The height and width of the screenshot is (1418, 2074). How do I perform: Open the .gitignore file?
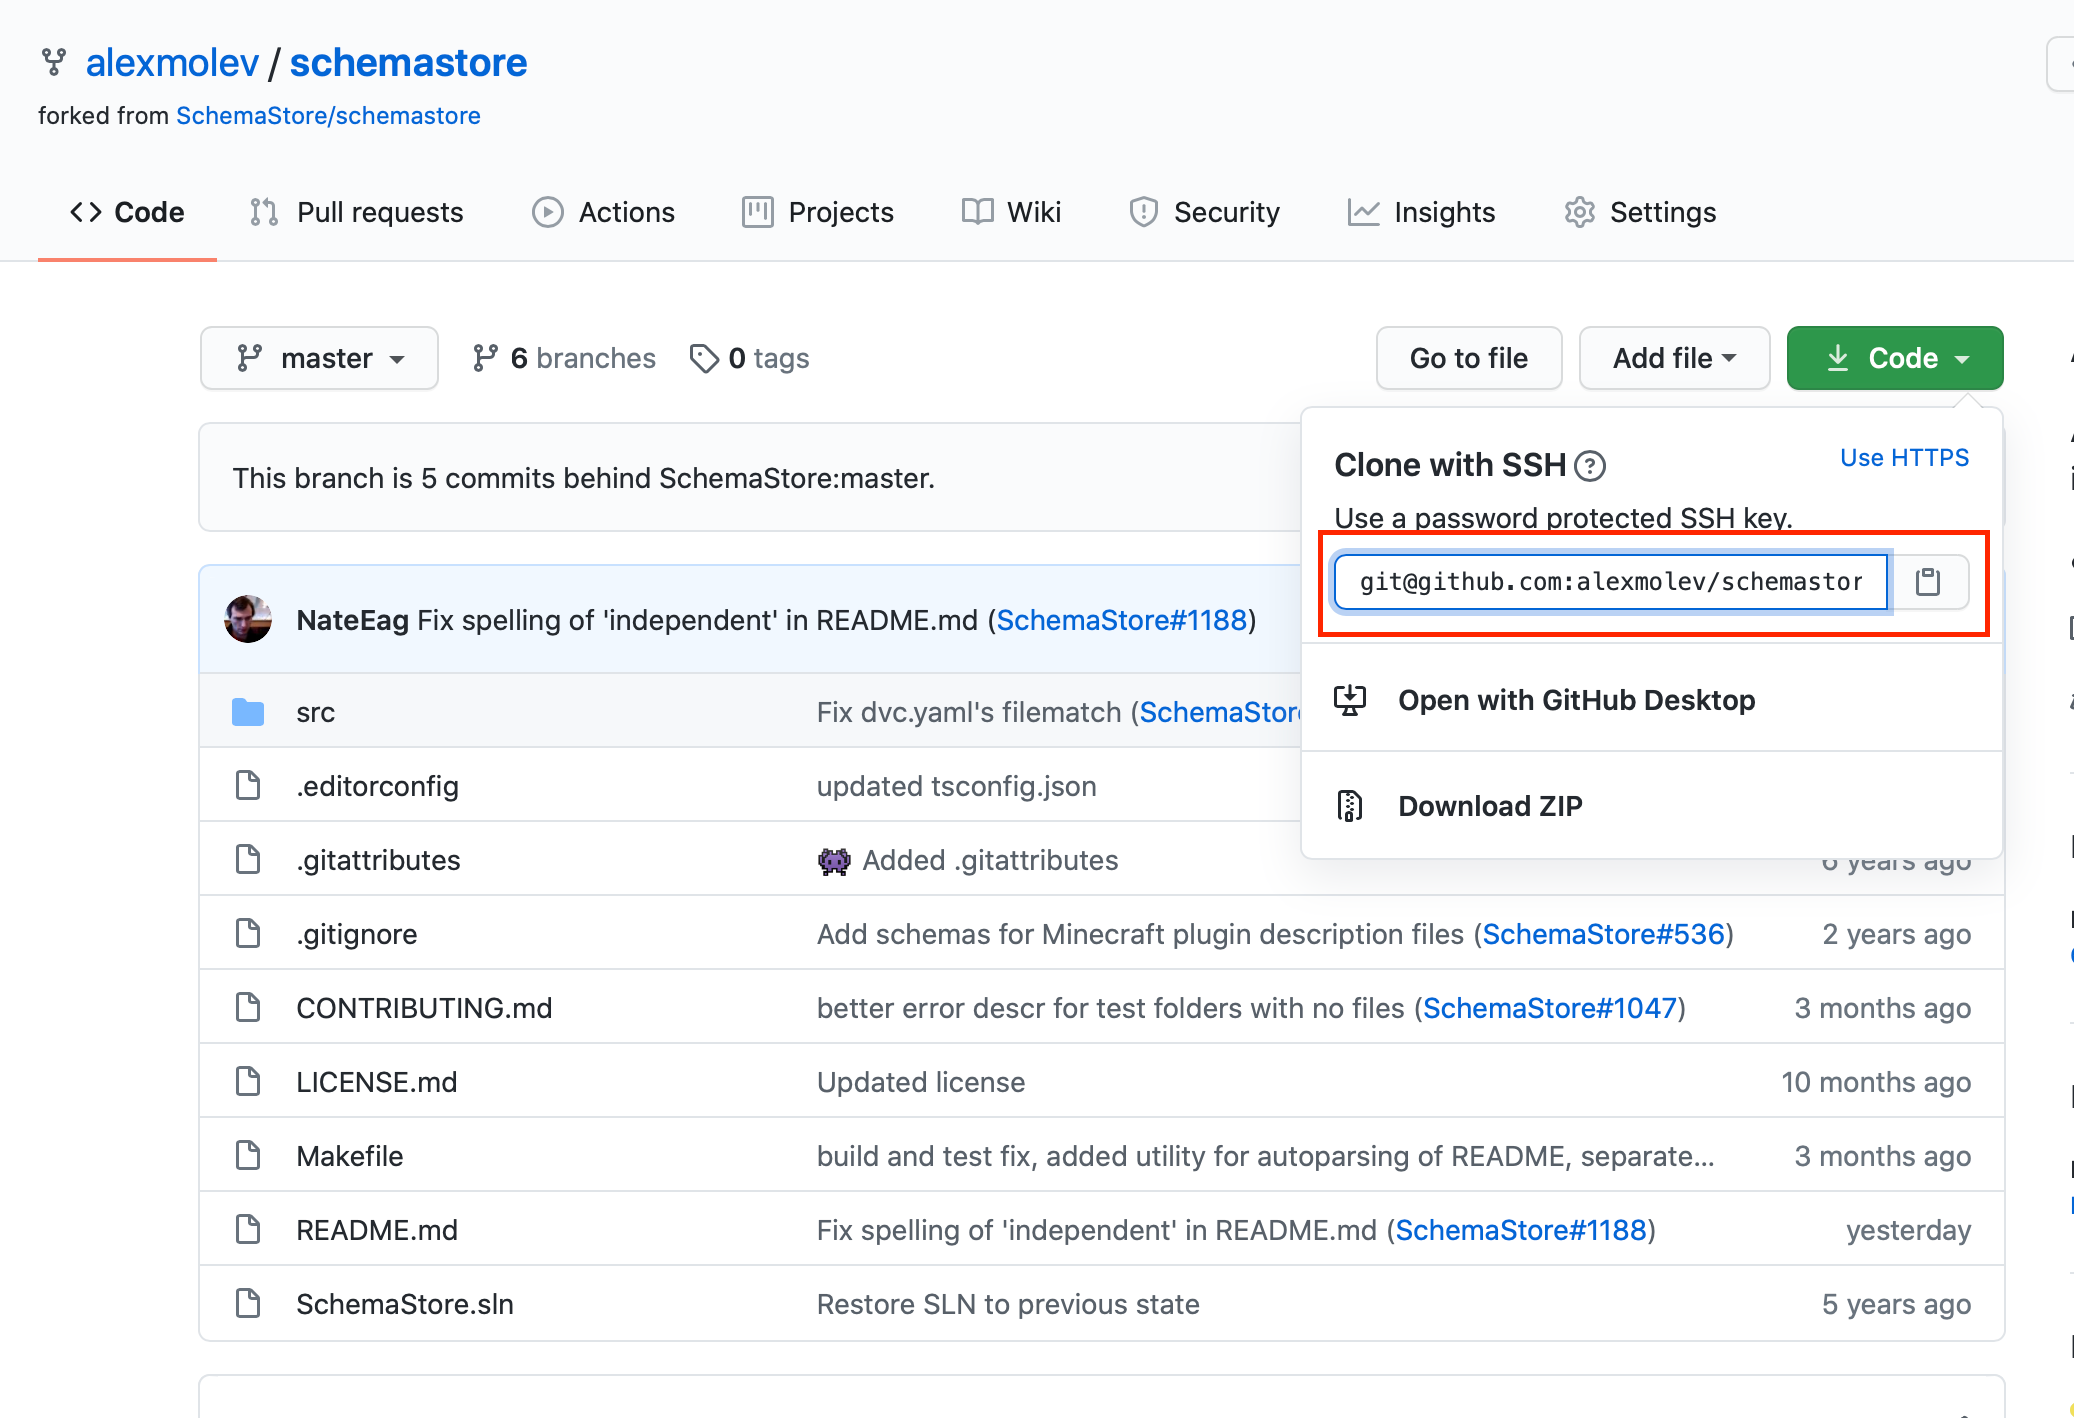click(357, 934)
